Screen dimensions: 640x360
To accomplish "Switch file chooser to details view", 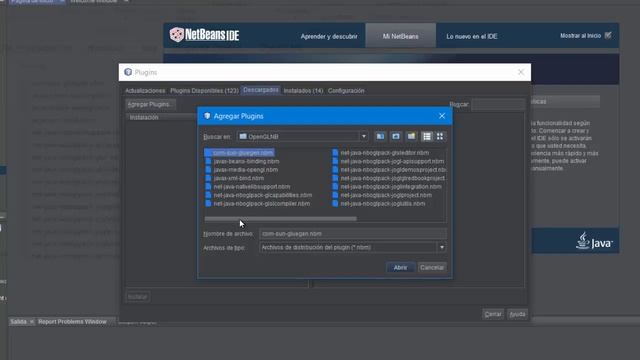I will [440, 136].
